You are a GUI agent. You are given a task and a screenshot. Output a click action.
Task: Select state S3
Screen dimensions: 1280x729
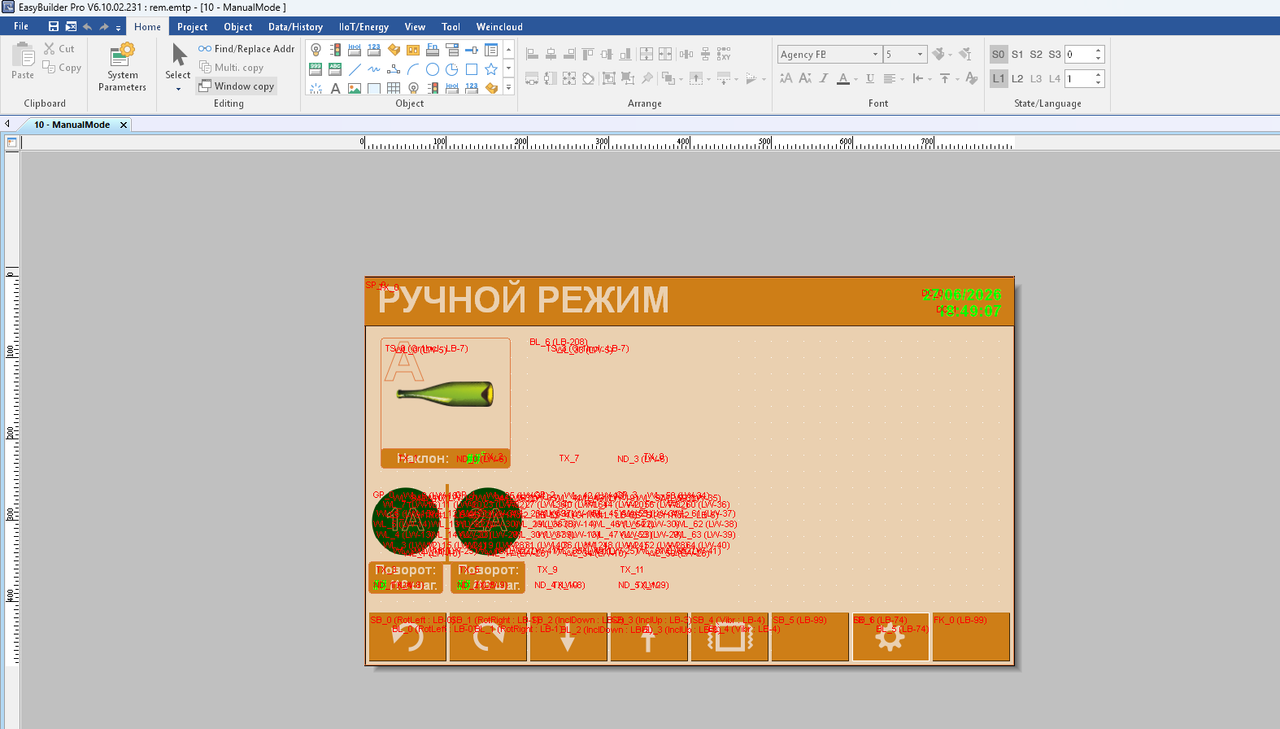tap(1054, 54)
